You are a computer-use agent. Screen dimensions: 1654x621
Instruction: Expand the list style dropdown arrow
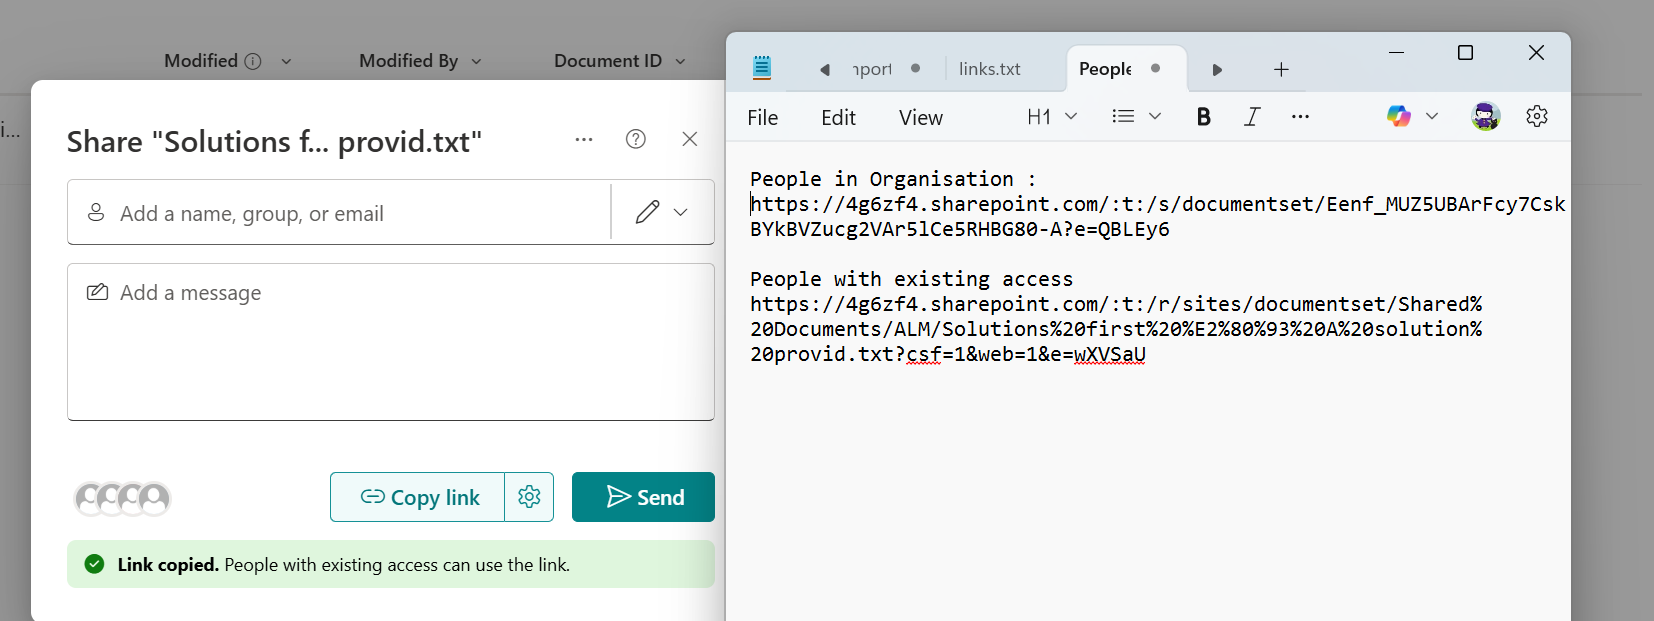coord(1155,117)
